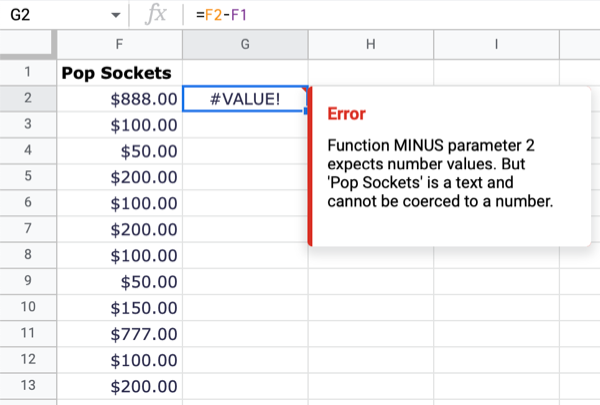This screenshot has width=600, height=405.
Task: Click the cell showing #VALUE! error
Action: point(245,98)
